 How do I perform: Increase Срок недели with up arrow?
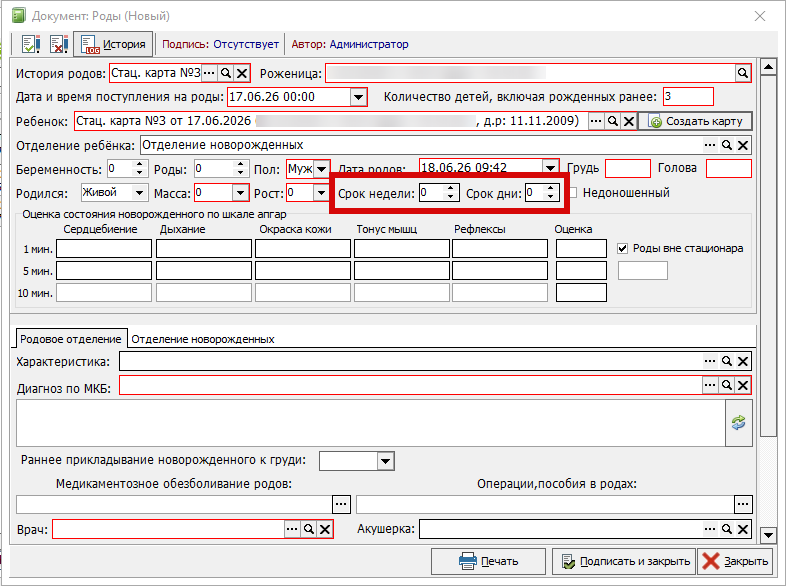(x=450, y=188)
